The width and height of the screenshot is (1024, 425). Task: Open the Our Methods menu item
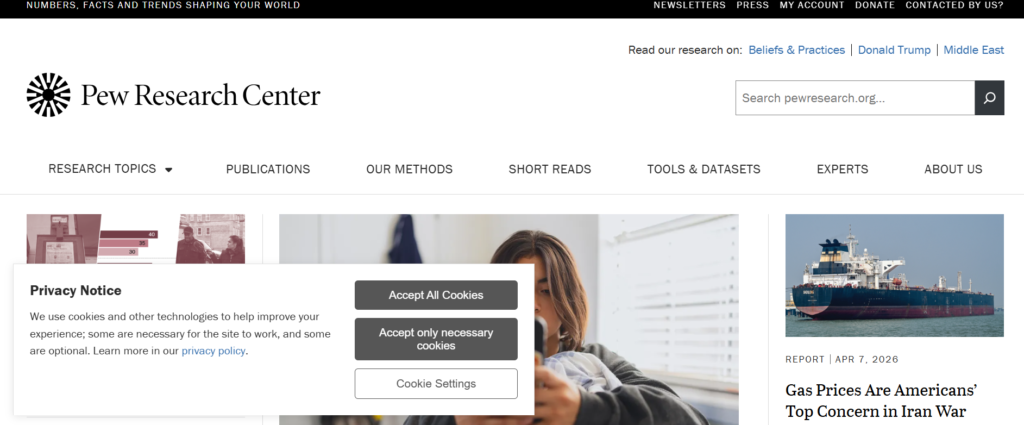409,169
